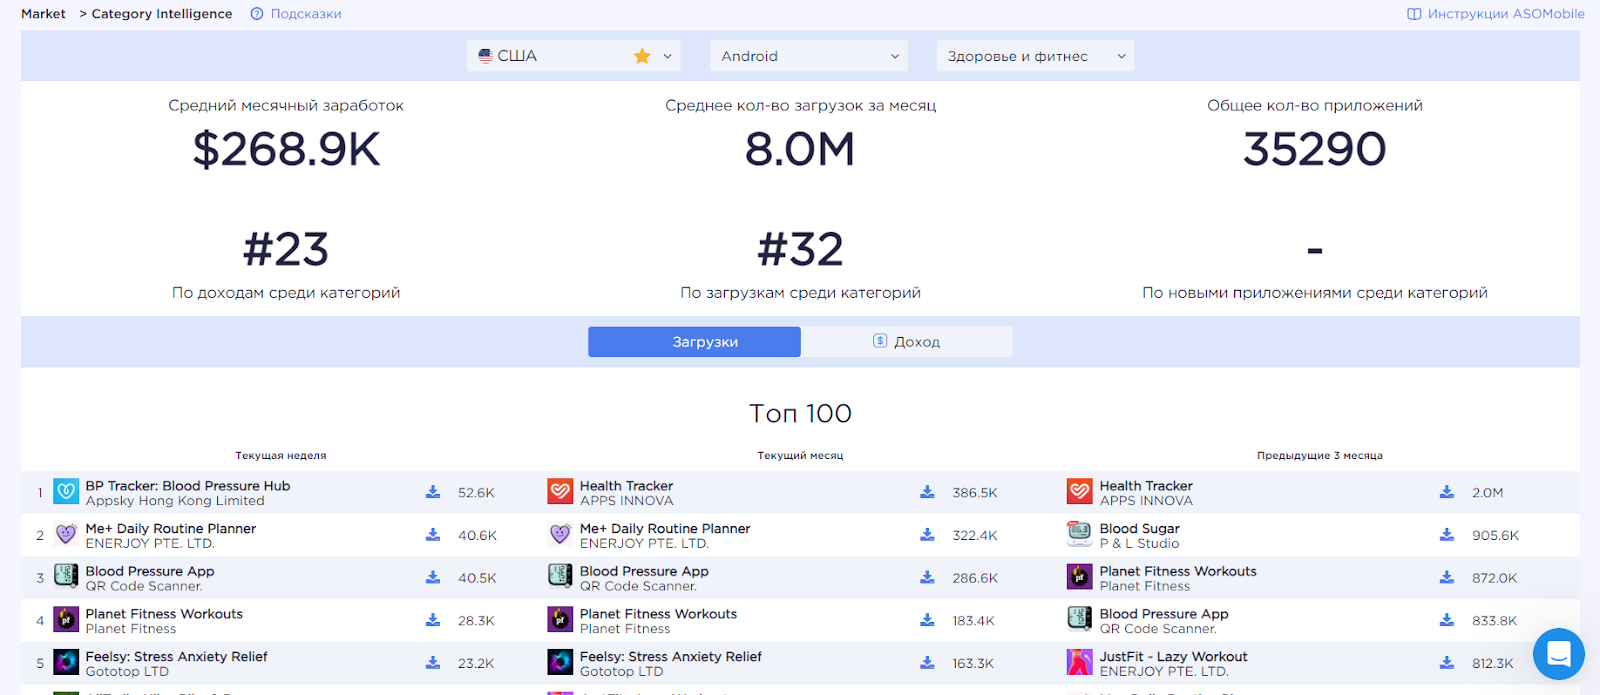Click Health Tracker icon in current month list
Screen dimensions: 1600x695
point(560,492)
